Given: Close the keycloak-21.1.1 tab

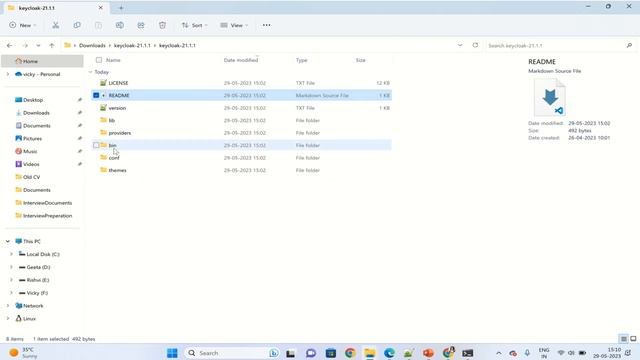Looking at the screenshot, I should [x=101, y=8].
